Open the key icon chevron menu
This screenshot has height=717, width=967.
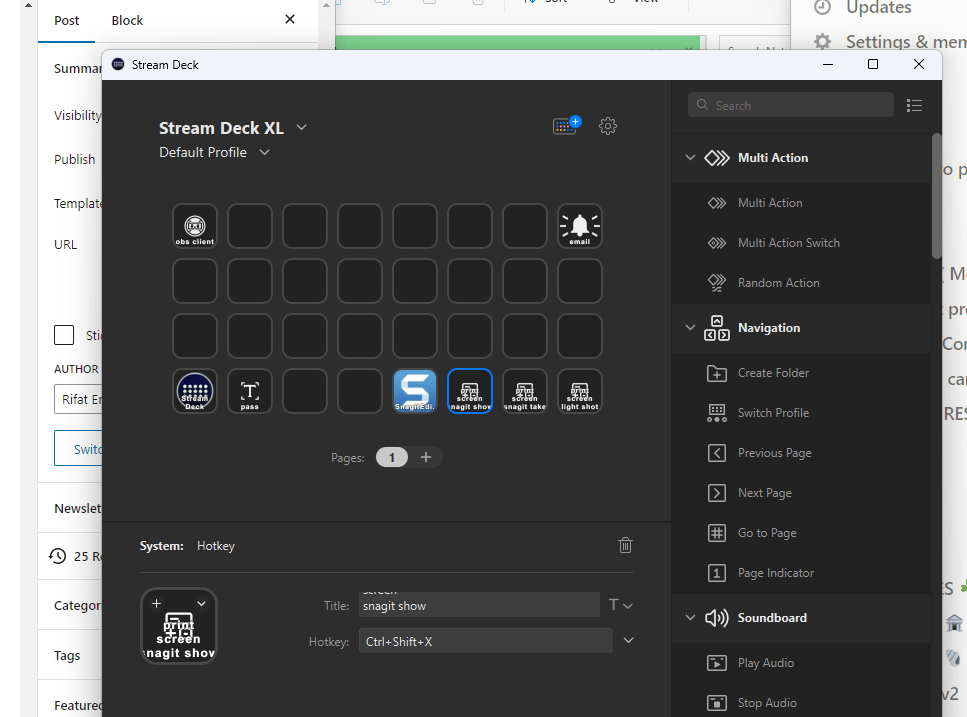point(201,604)
